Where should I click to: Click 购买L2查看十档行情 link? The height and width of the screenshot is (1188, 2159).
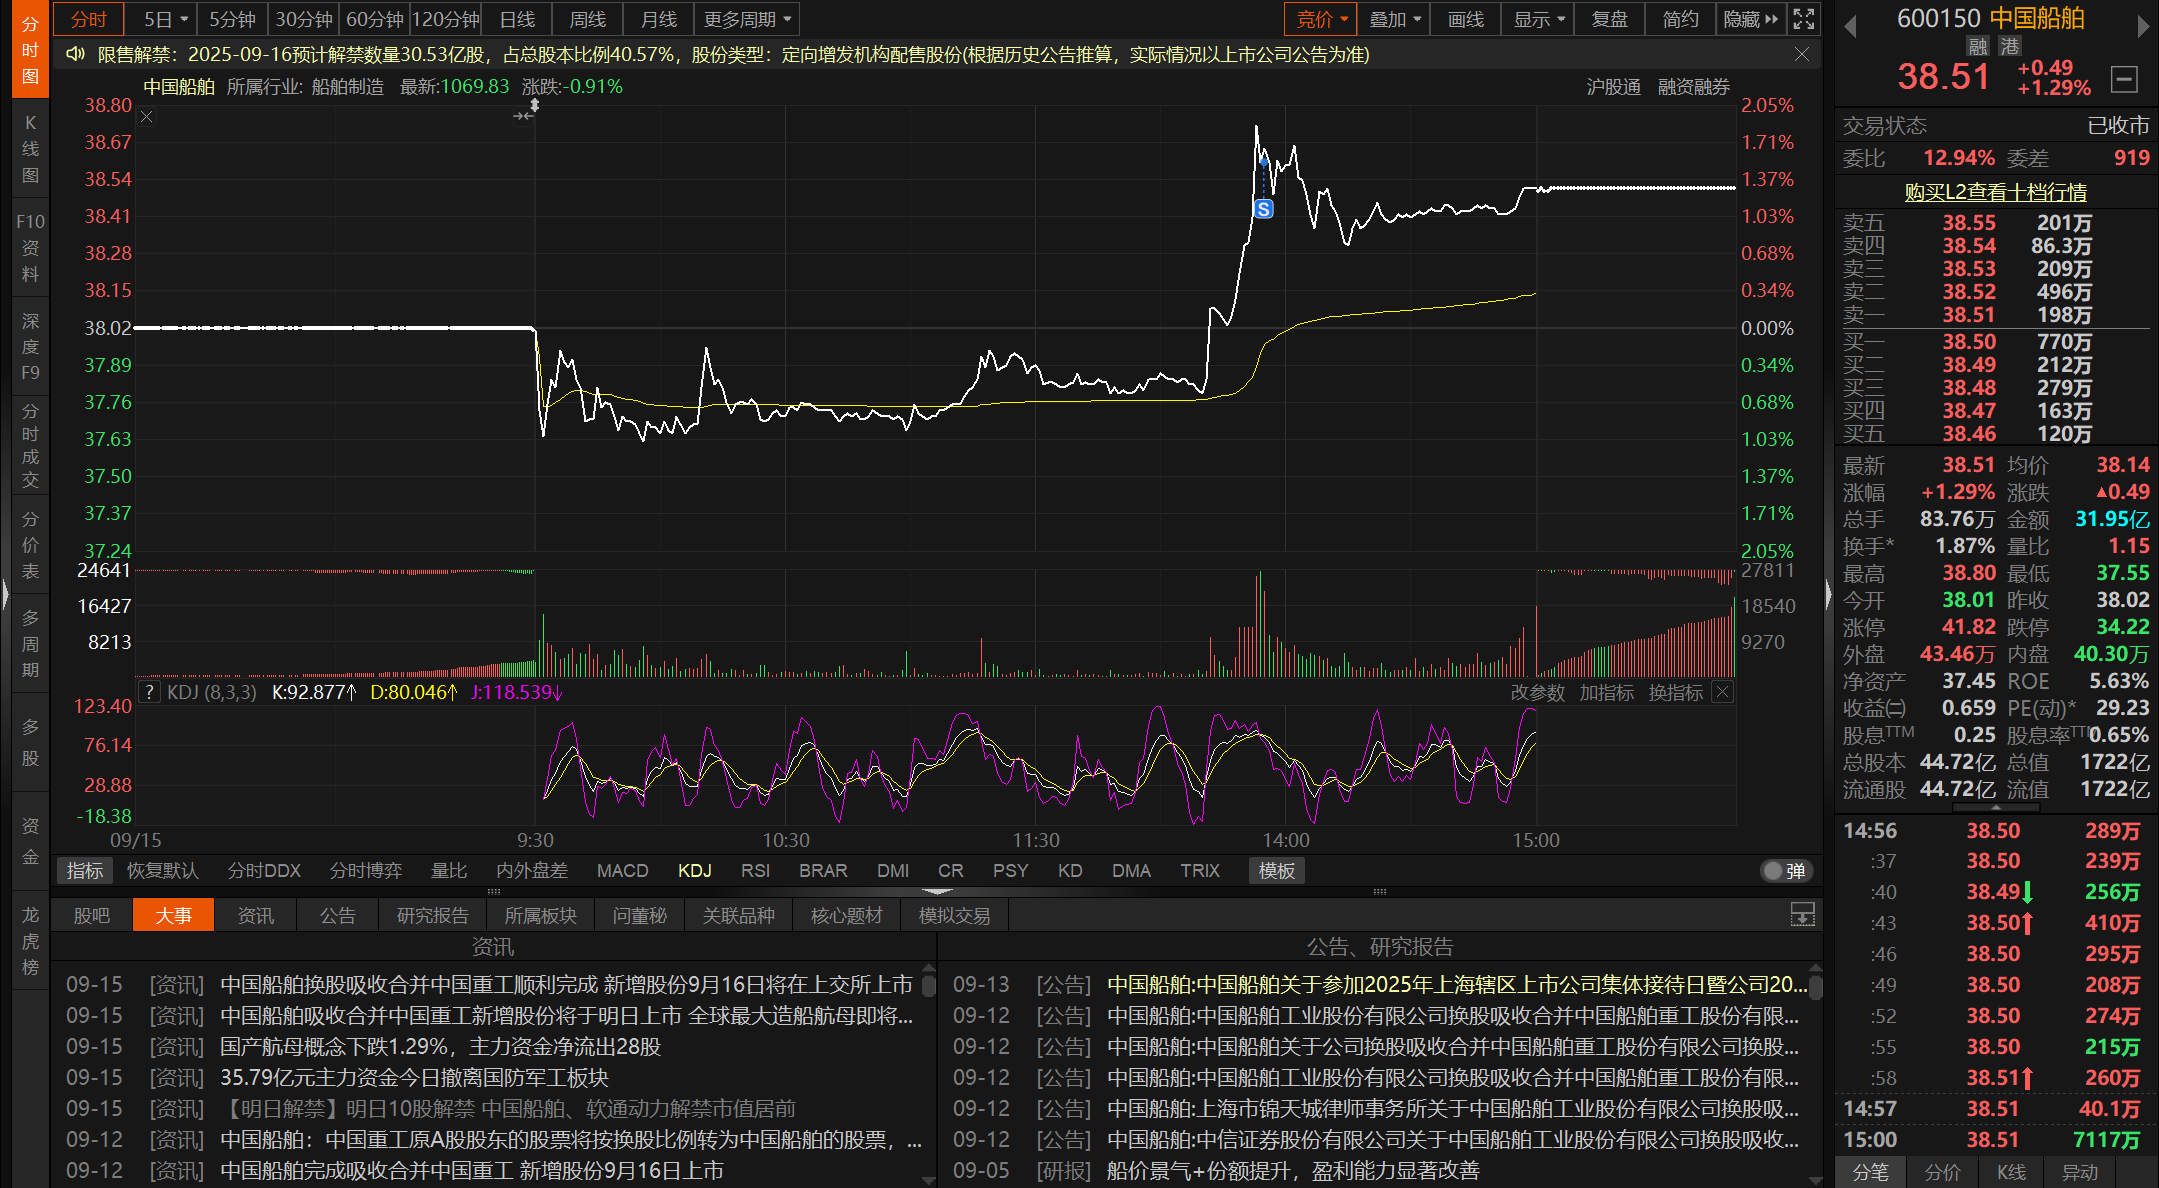[x=1996, y=192]
